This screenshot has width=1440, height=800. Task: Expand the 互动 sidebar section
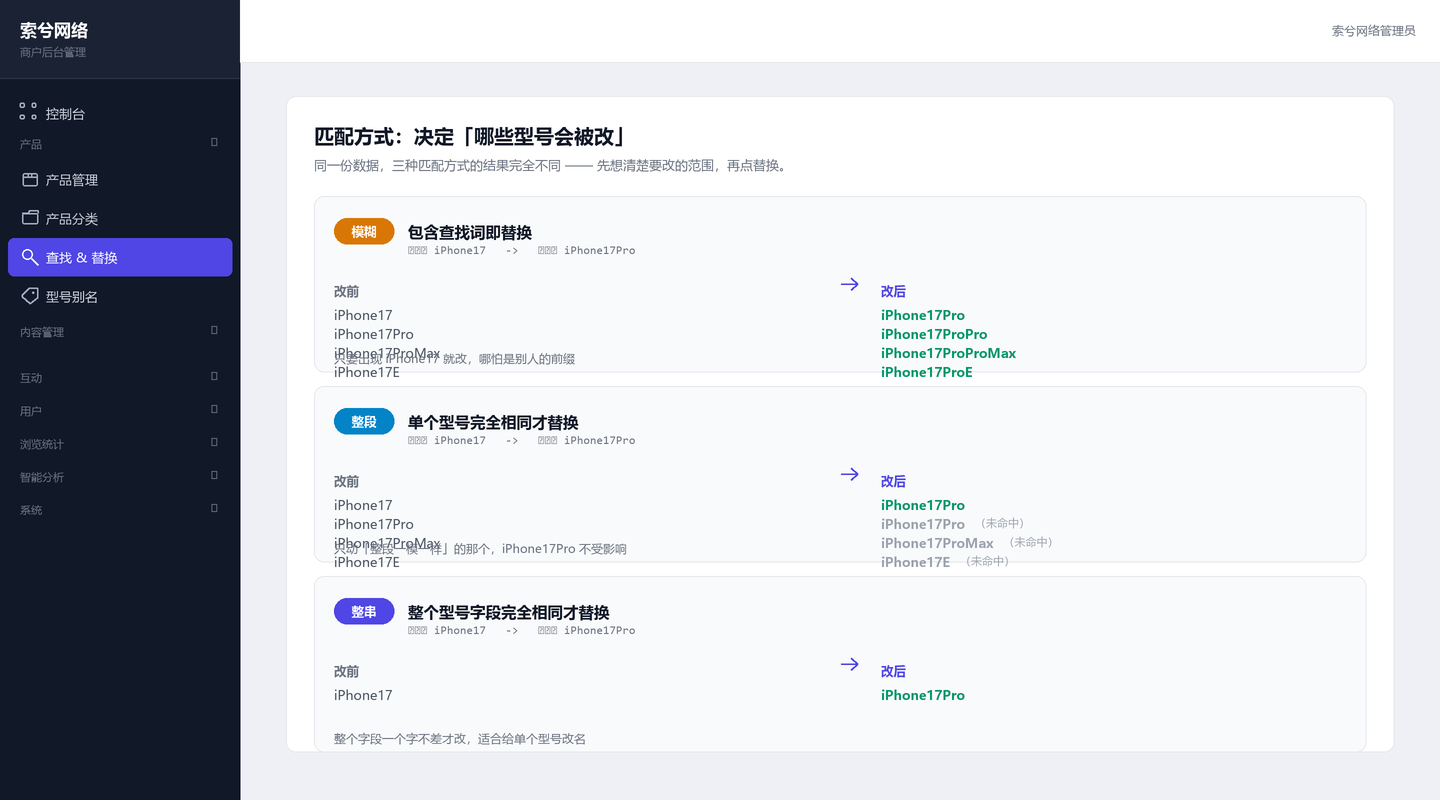tap(214, 377)
